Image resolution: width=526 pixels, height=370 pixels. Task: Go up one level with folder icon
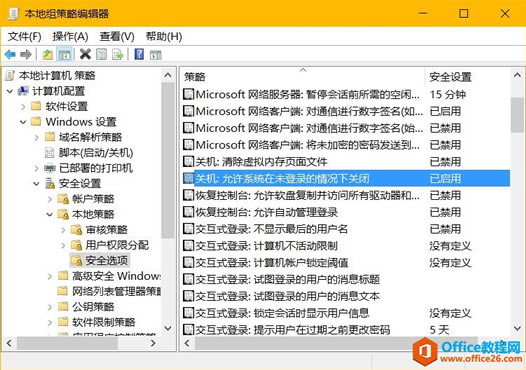tap(48, 54)
